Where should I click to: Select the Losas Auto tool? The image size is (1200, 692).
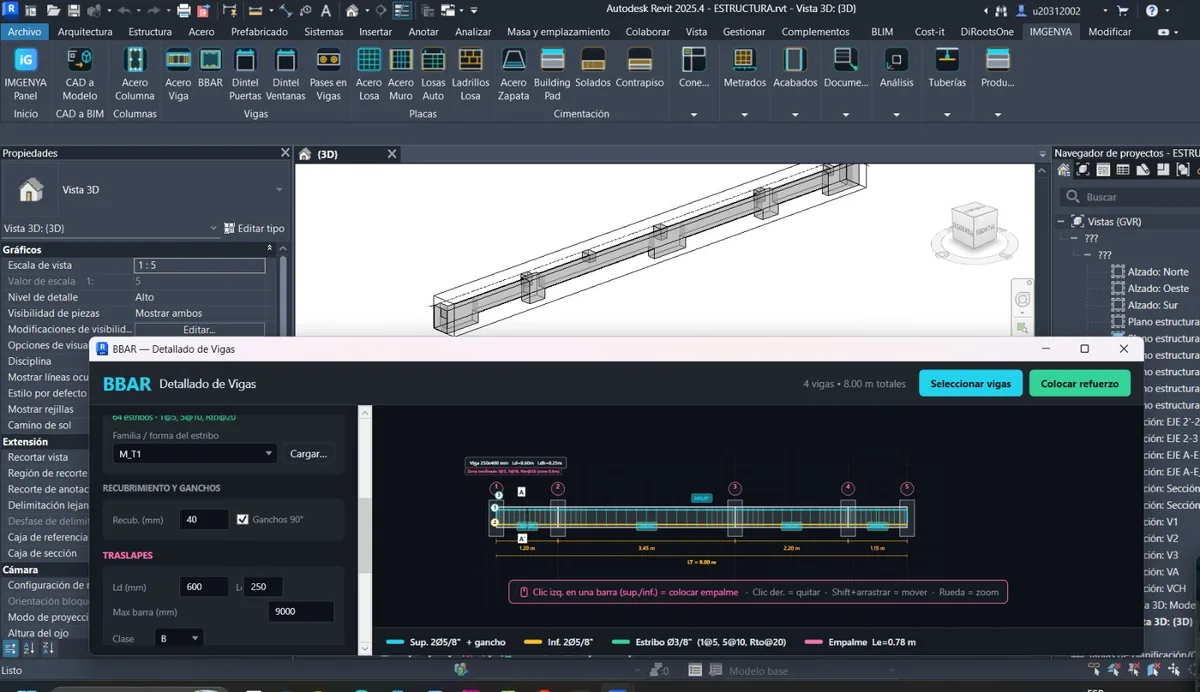click(433, 74)
